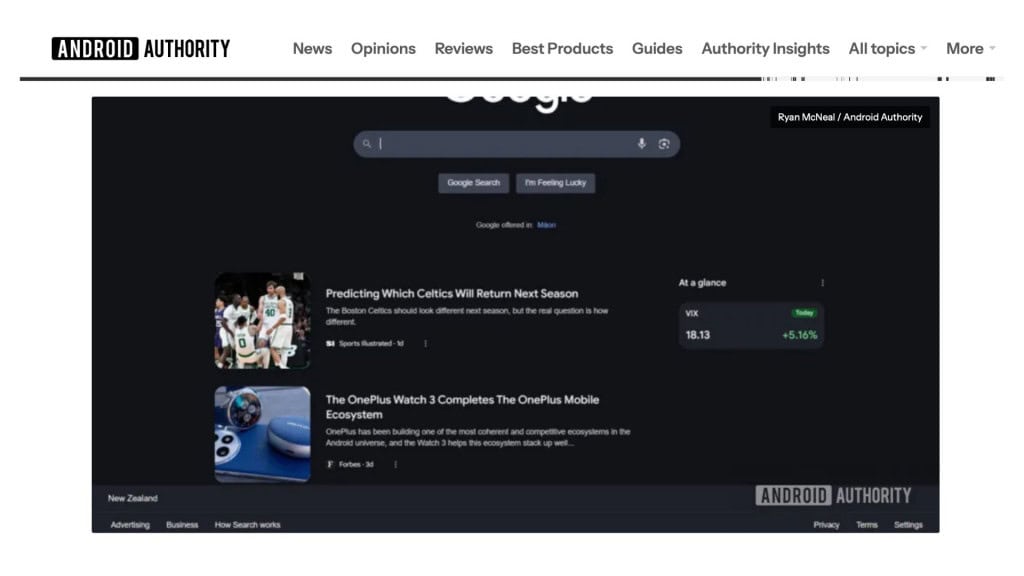The width and height of the screenshot is (1024, 576).
Task: Click the Google Search button
Action: [x=473, y=183]
